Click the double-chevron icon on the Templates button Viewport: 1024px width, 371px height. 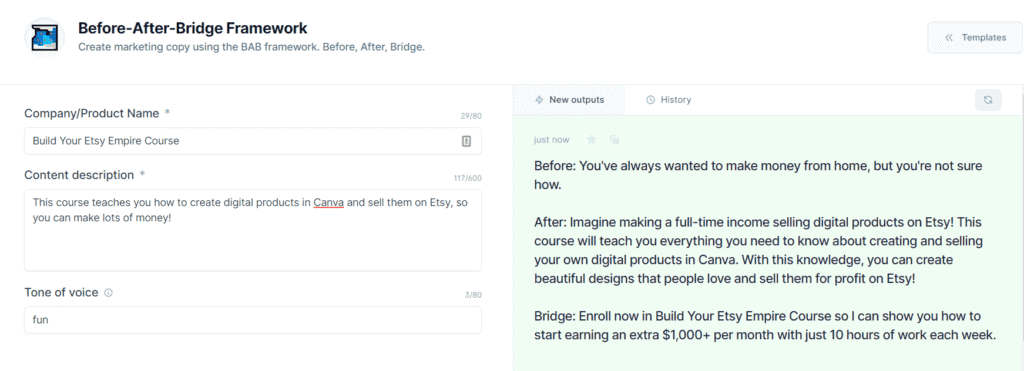click(x=949, y=37)
